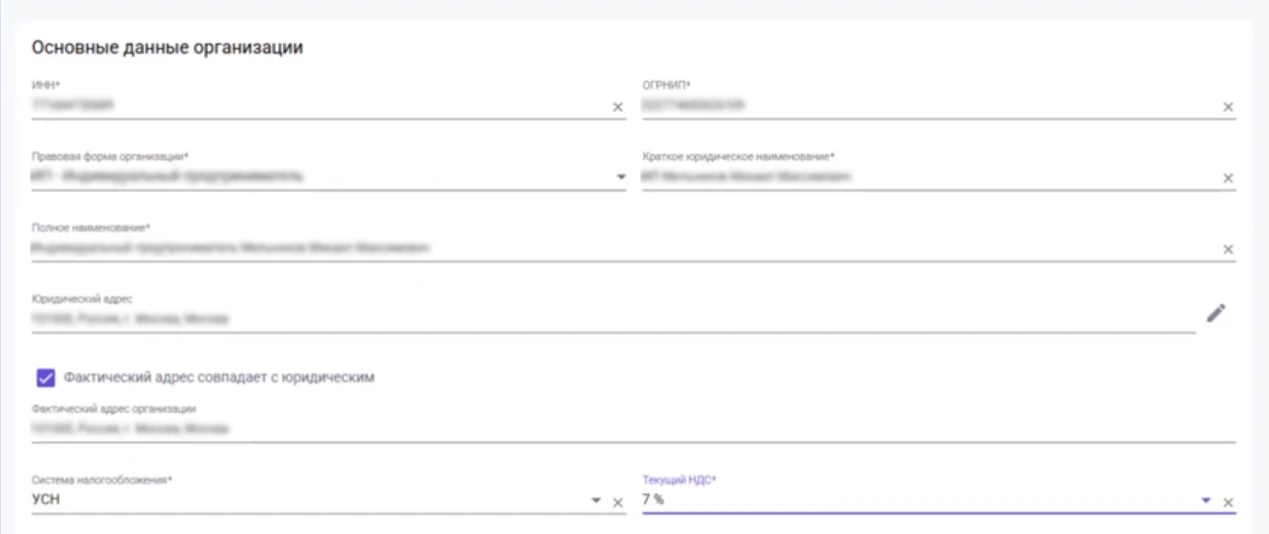The image size is (1269, 534).
Task: Click into the ИНН input field
Action: pos(300,104)
